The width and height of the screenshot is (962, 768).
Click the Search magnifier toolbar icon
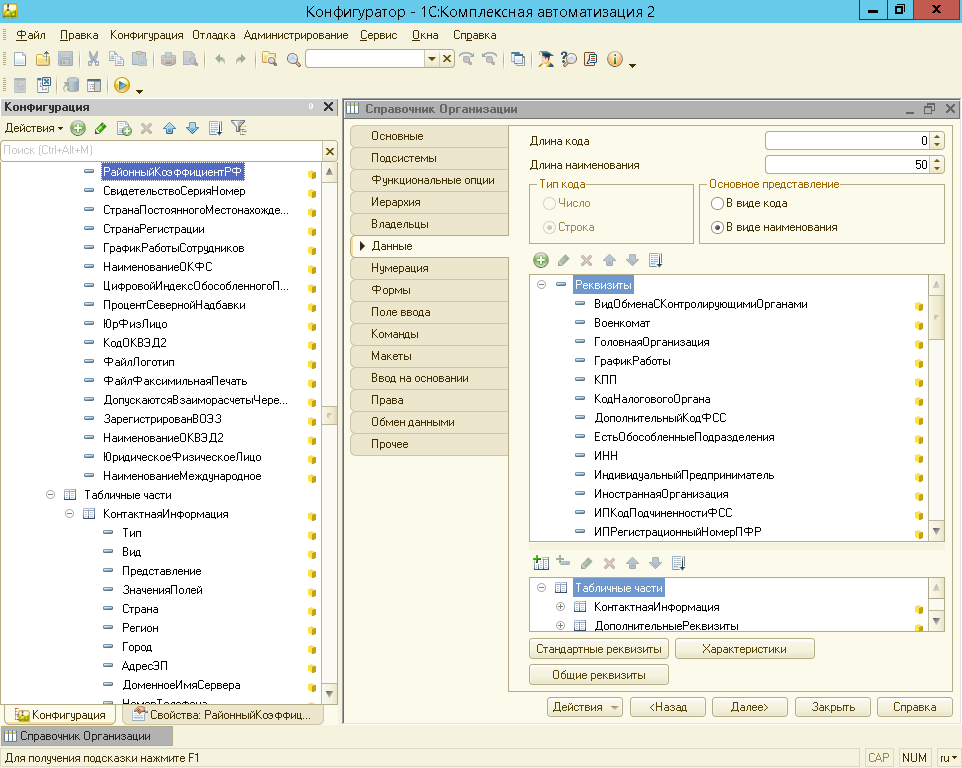[294, 60]
